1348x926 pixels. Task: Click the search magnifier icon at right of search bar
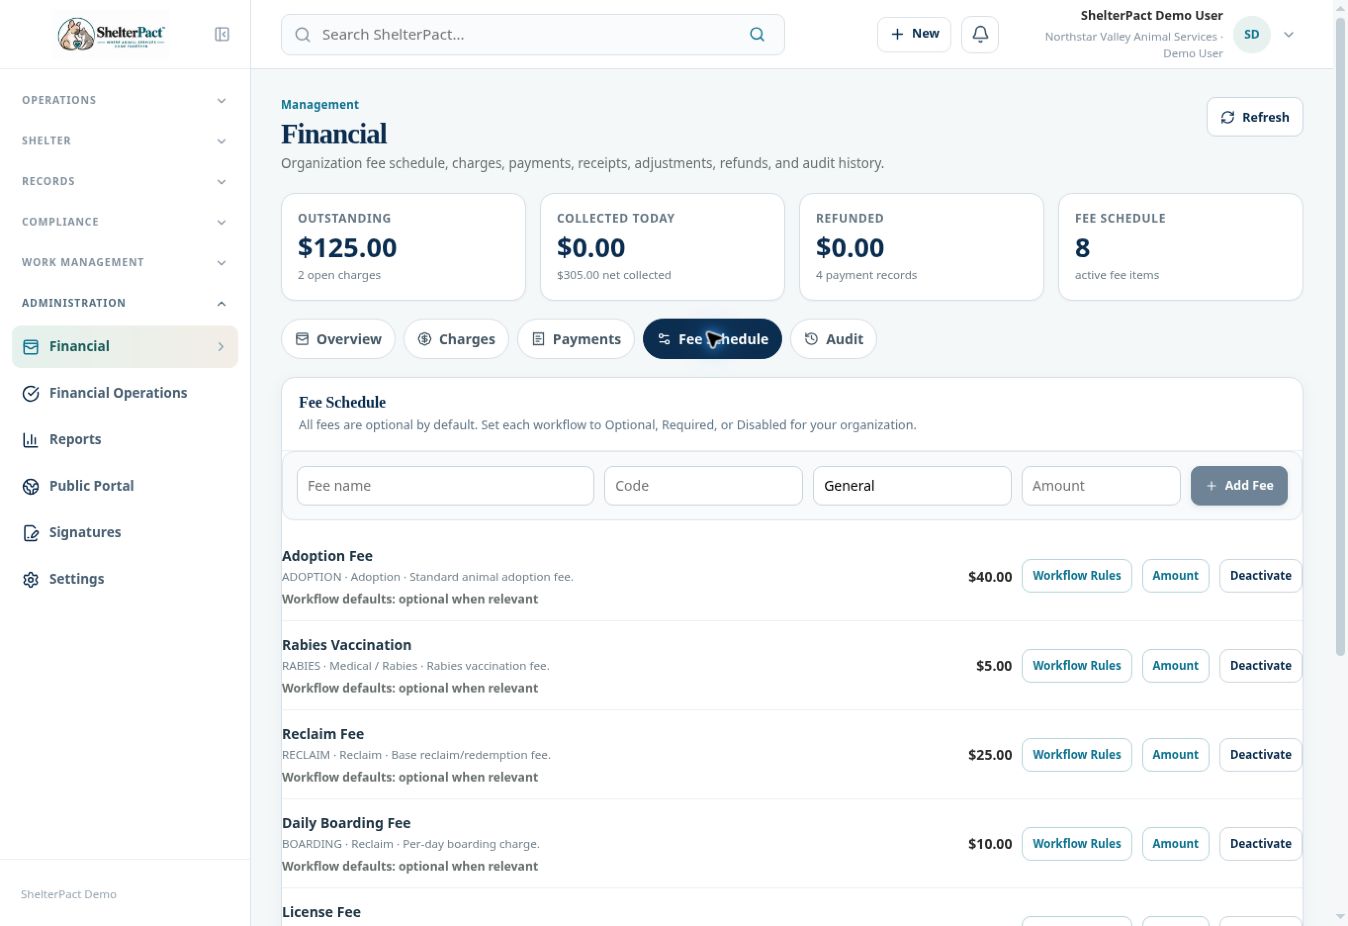pyautogui.click(x=757, y=35)
